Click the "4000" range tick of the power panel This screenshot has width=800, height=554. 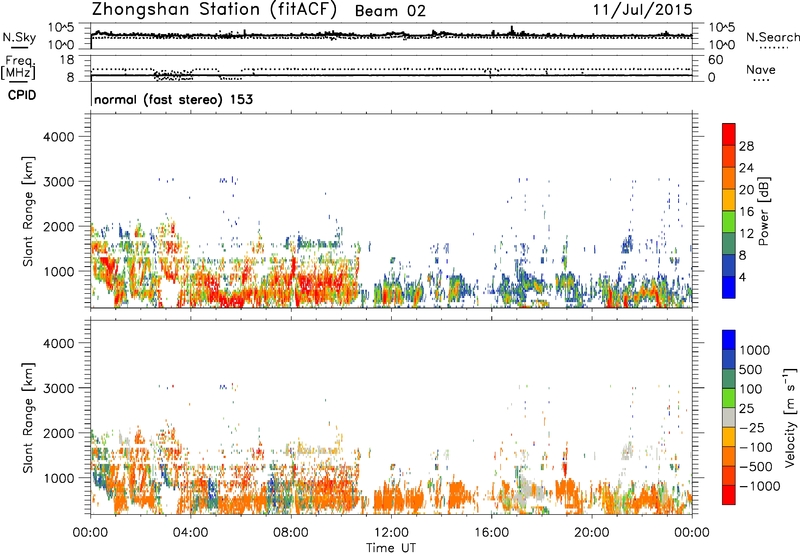coord(59,137)
